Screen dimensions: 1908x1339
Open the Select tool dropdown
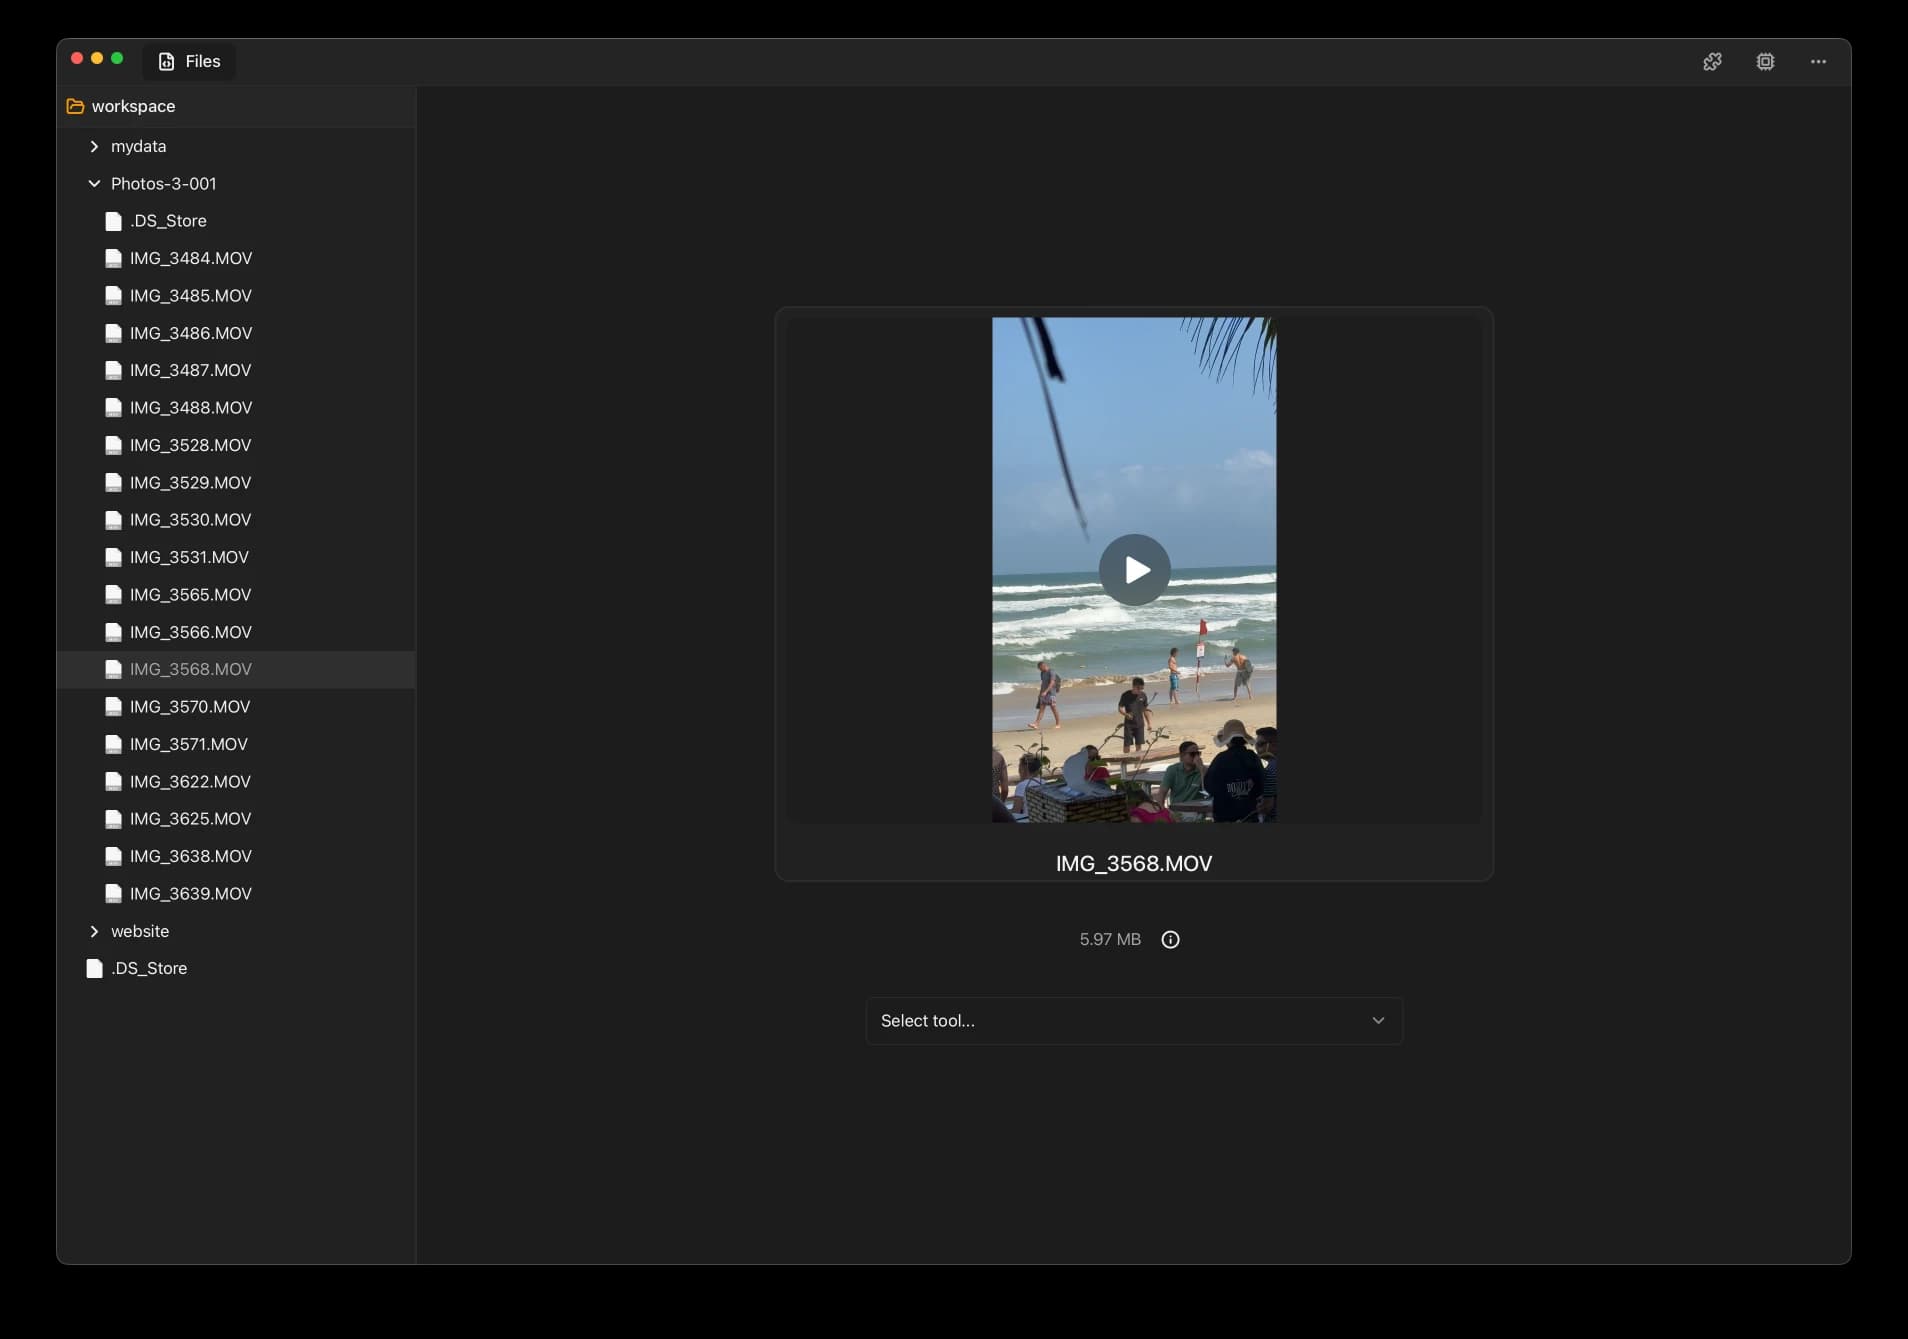tap(1133, 1020)
